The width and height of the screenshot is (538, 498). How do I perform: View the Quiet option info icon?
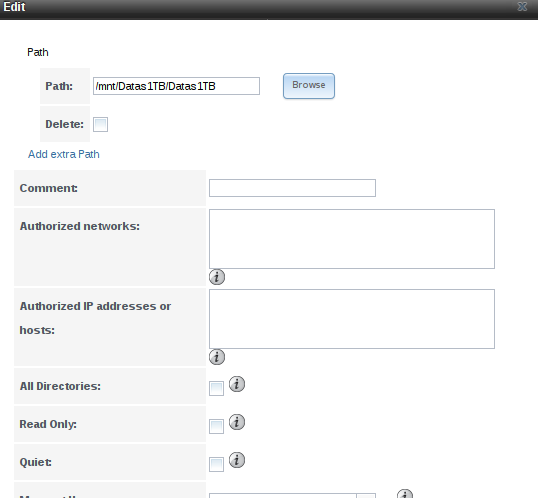(237, 460)
